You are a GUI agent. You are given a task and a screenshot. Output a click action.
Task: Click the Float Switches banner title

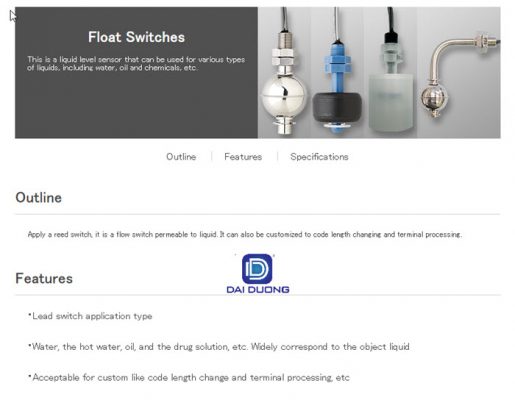click(x=136, y=37)
